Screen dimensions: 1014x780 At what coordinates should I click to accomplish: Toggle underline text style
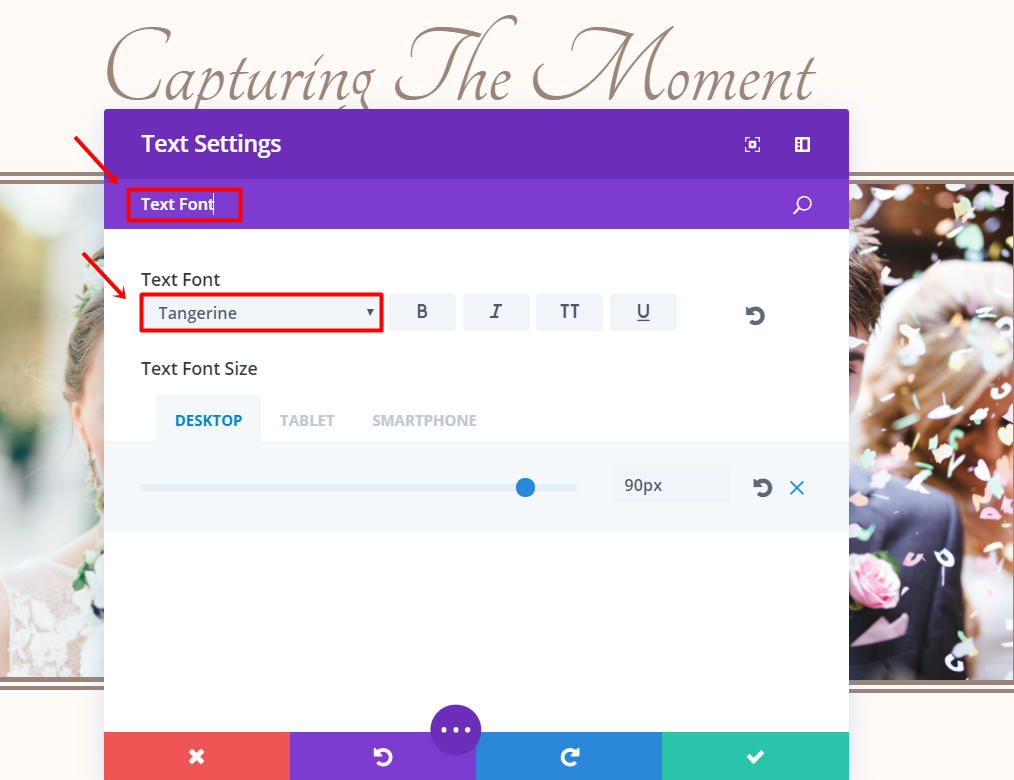click(643, 312)
